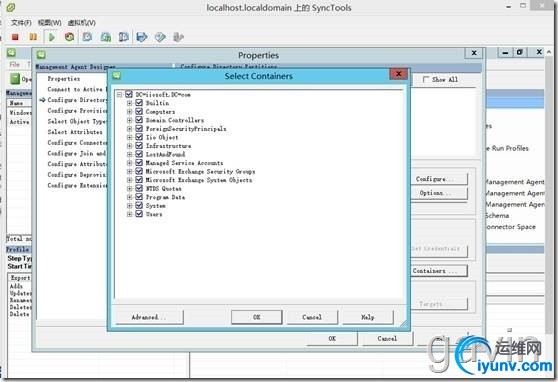
Task: Click the orange pause VM toolbar icon
Action: pyautogui.click(x=33, y=37)
